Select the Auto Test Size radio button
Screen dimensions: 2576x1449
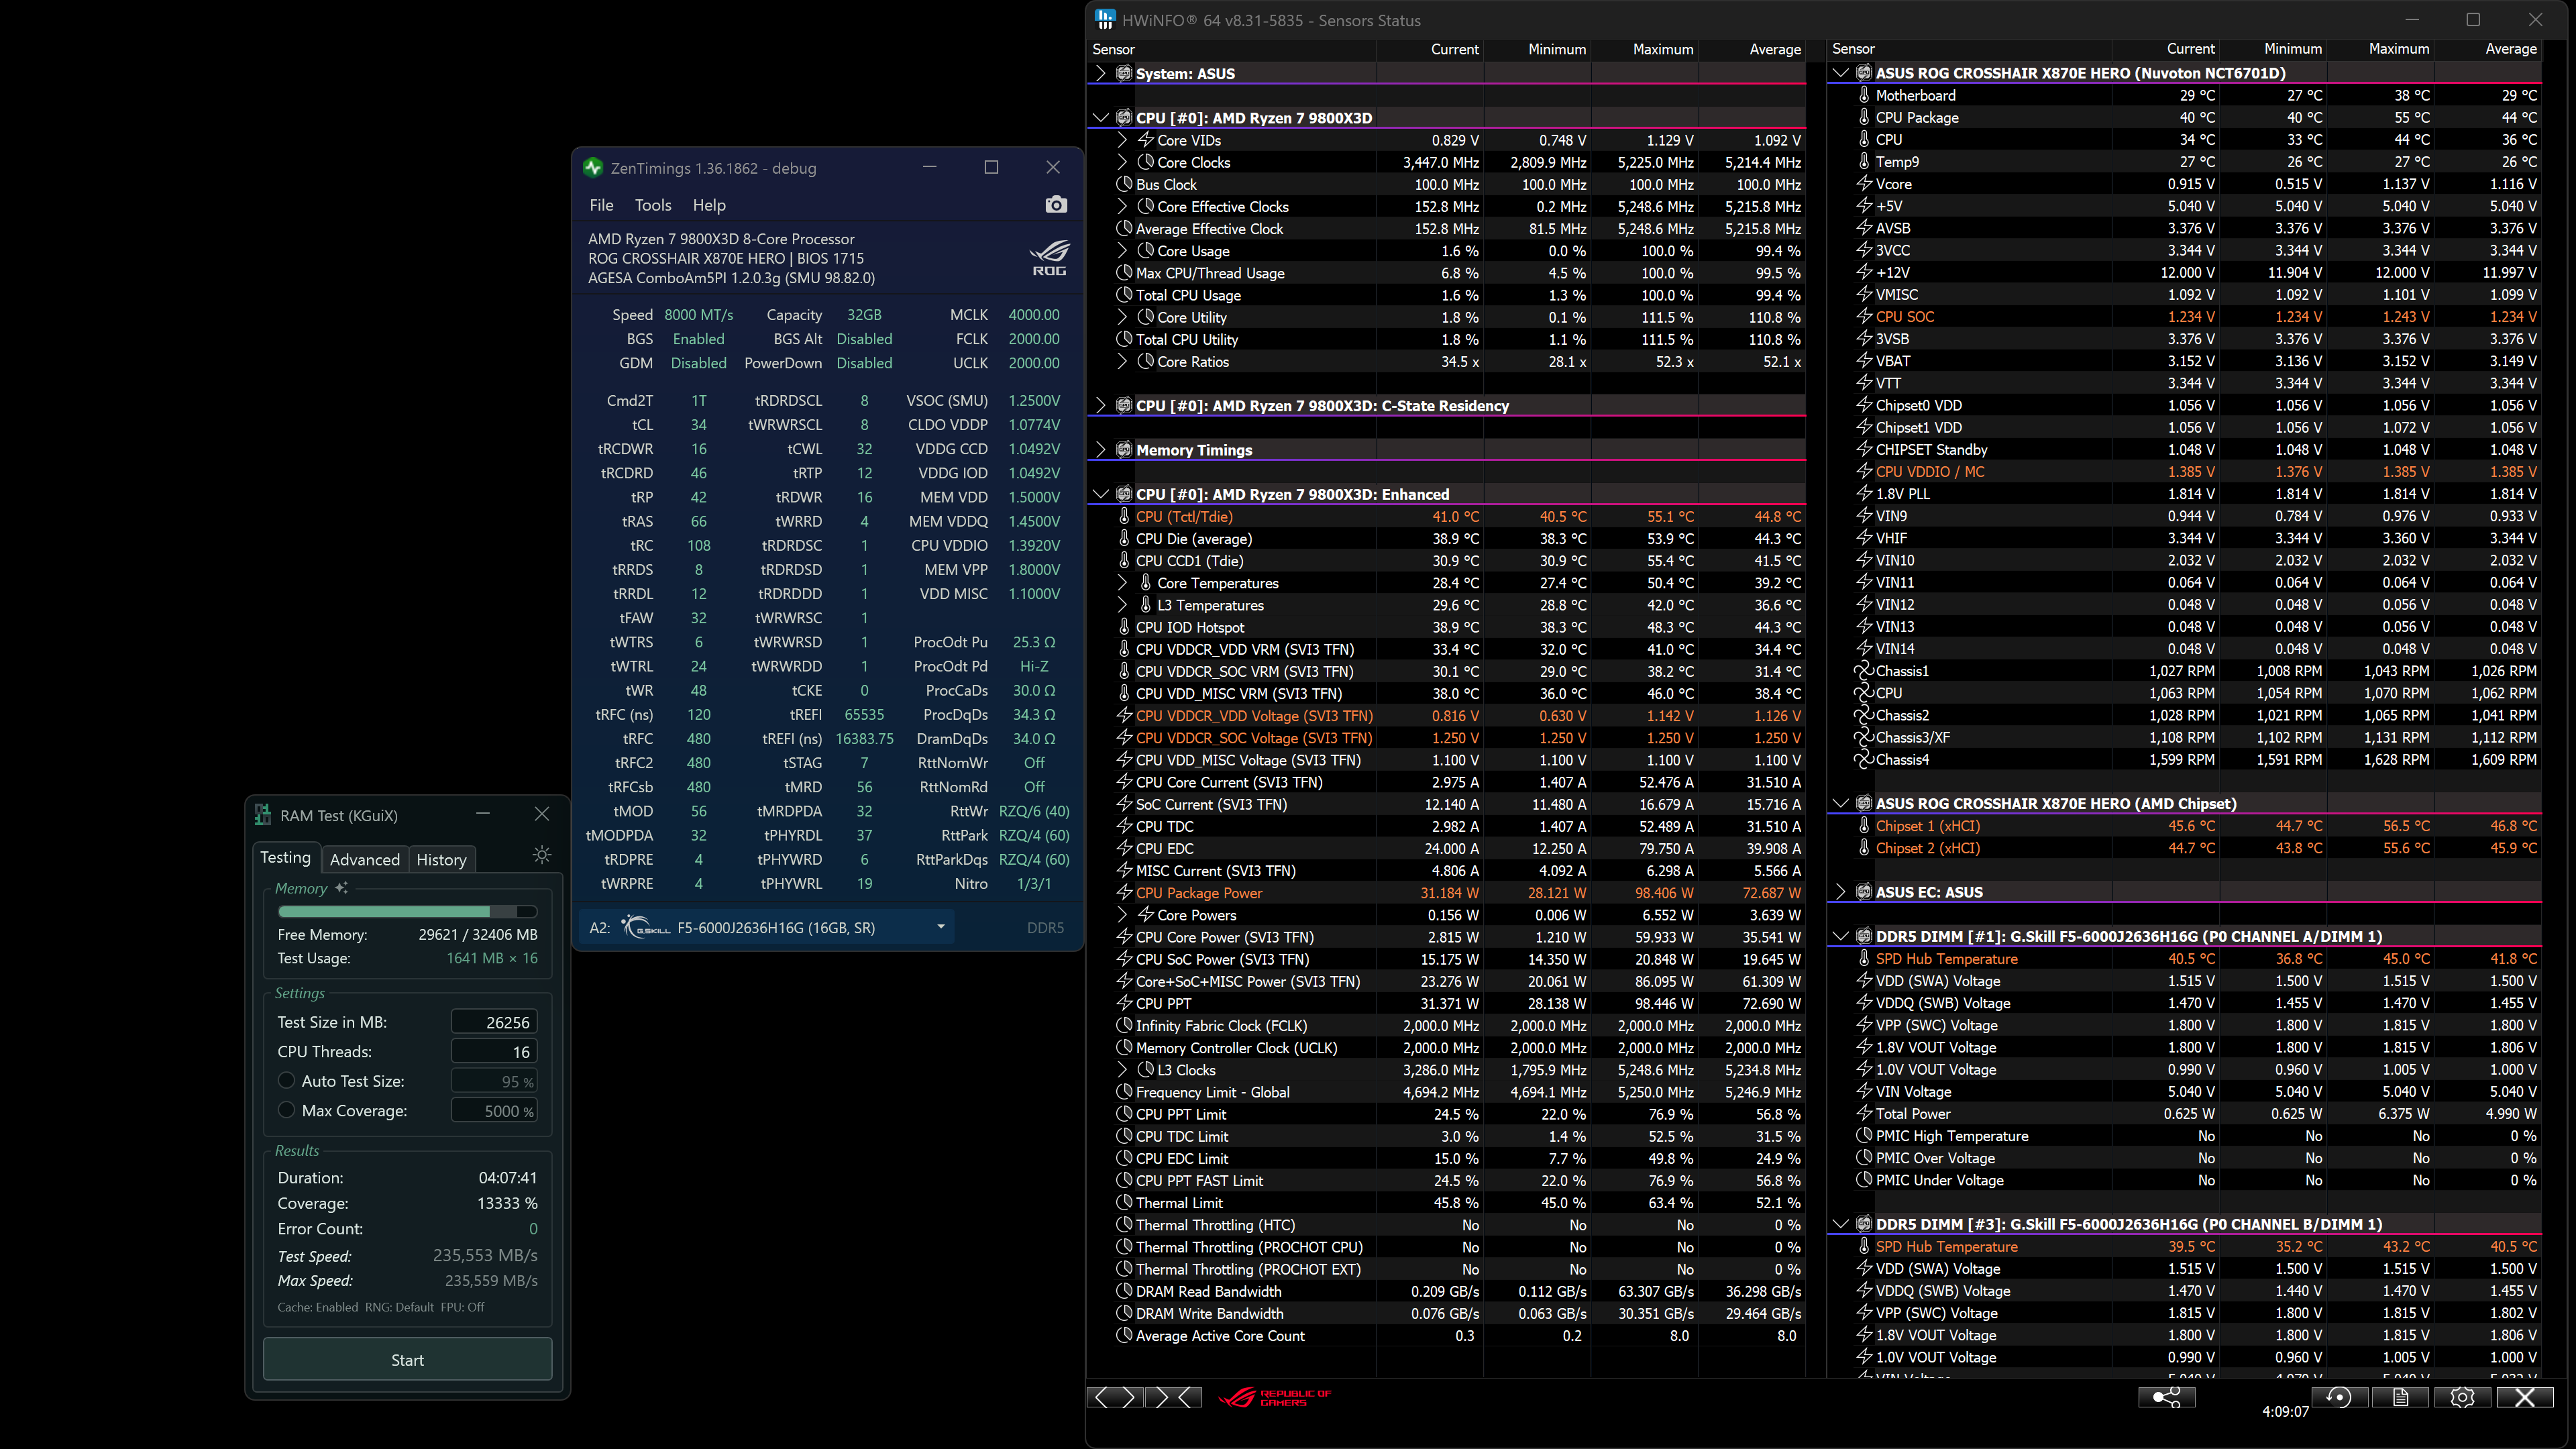(x=287, y=1081)
